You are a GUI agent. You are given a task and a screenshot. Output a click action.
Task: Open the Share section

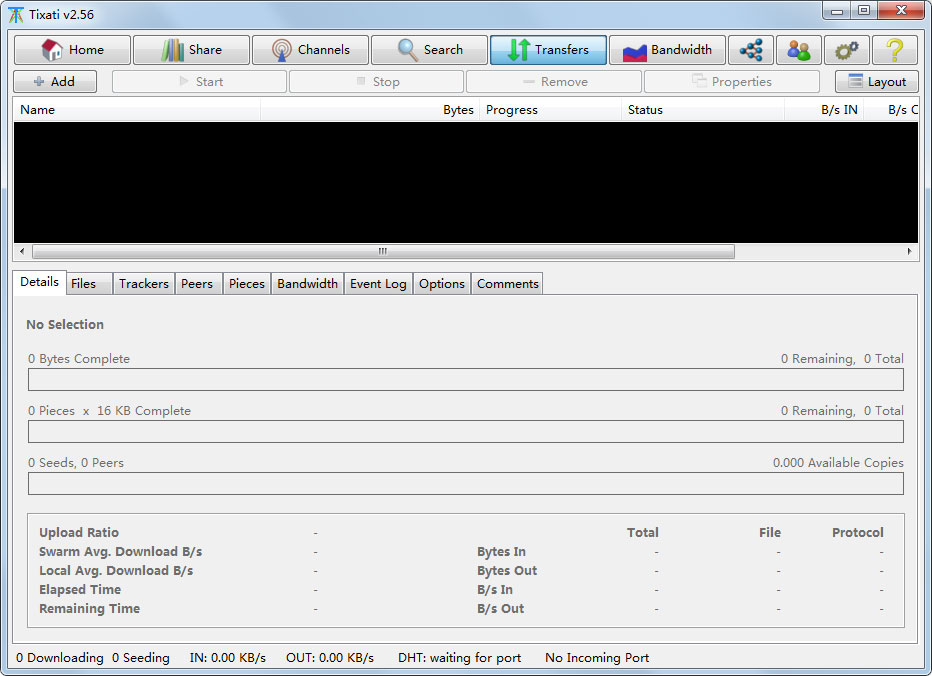tap(191, 50)
